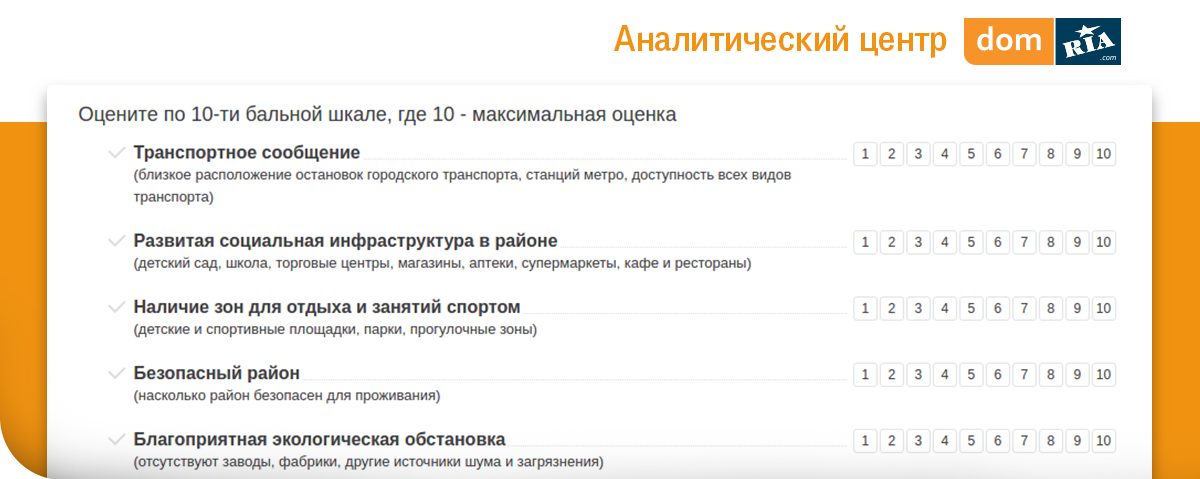
Task: Give Развитая социальная инфраструктура score 1
Action: click(865, 242)
